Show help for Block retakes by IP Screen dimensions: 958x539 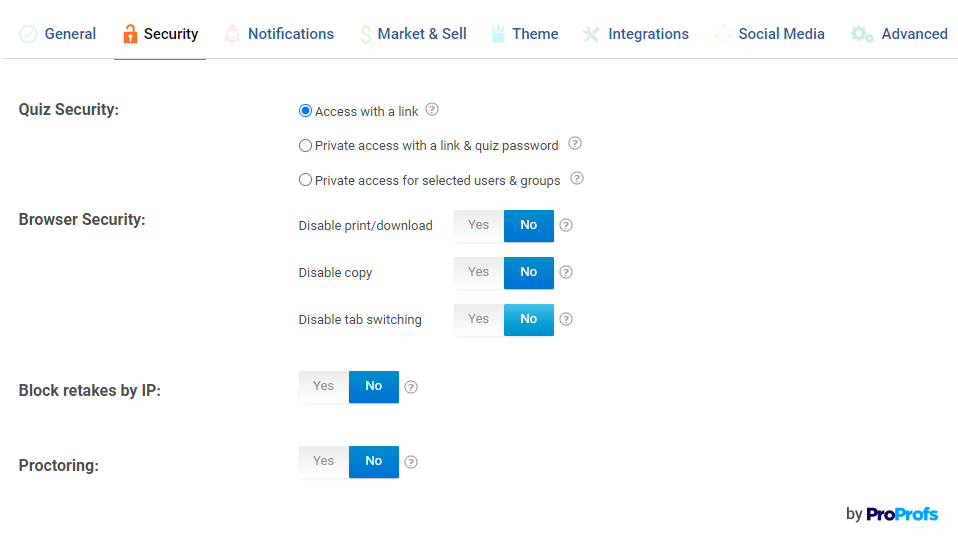click(411, 387)
